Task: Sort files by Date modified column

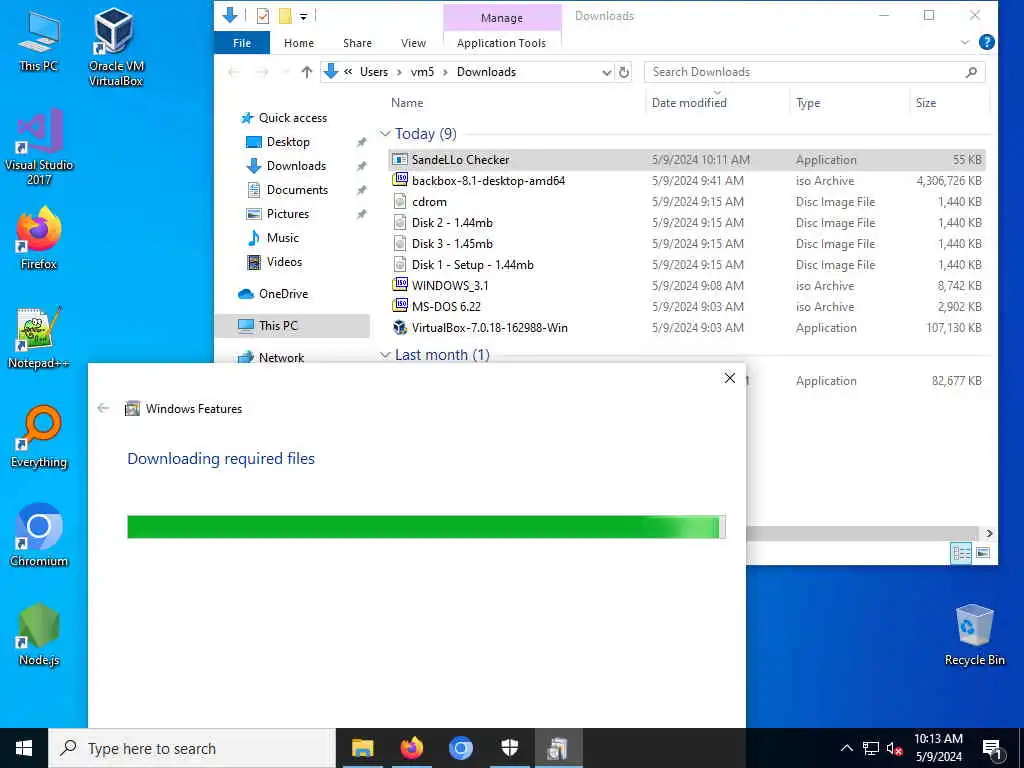Action: [x=689, y=103]
